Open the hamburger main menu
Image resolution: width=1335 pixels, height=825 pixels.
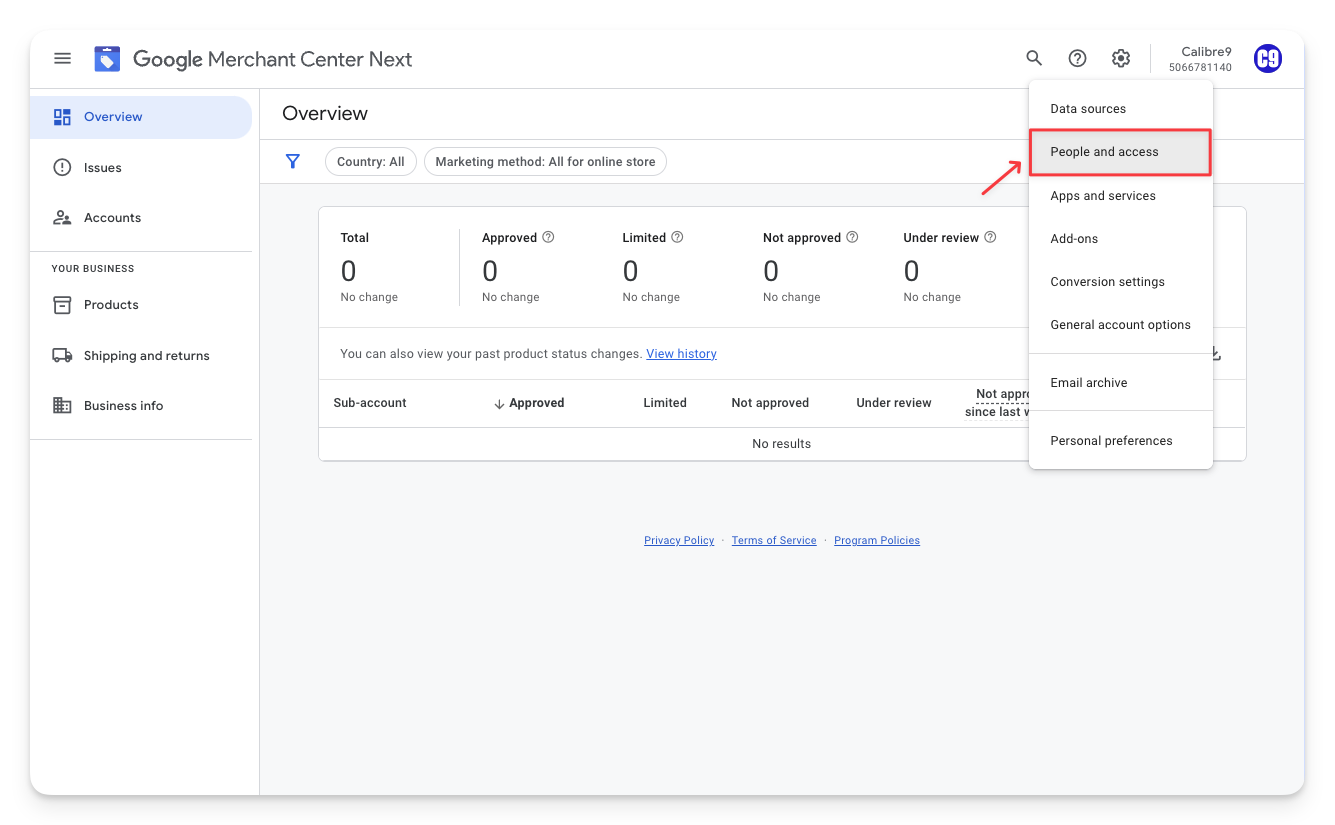click(x=62, y=58)
